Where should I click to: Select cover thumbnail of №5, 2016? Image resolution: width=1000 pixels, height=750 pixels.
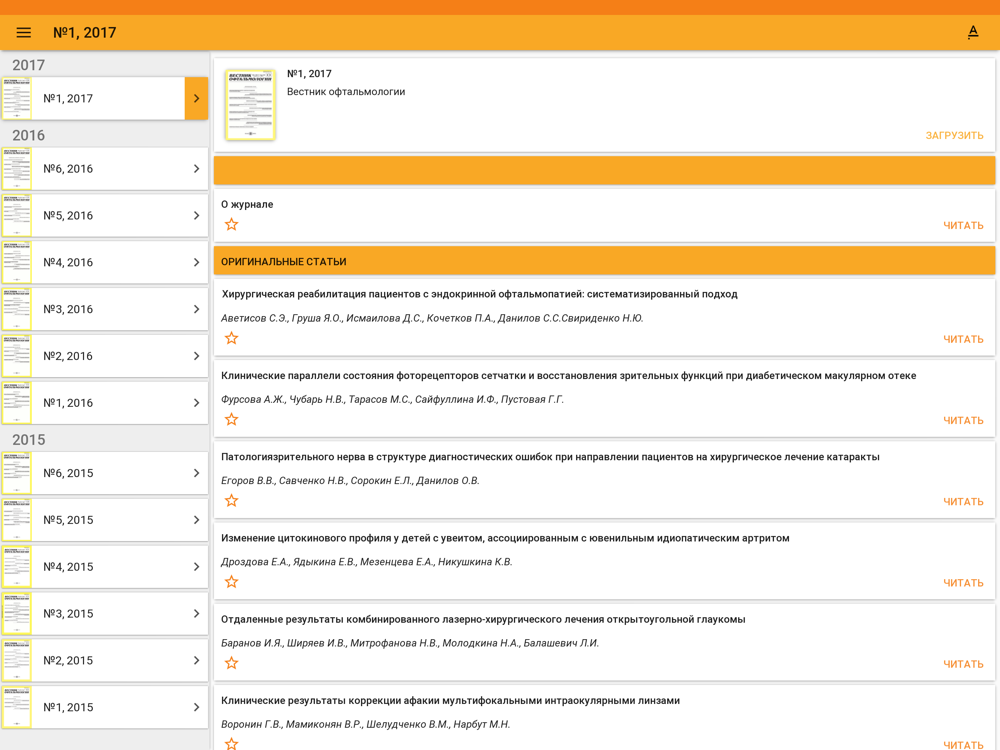click(x=17, y=216)
